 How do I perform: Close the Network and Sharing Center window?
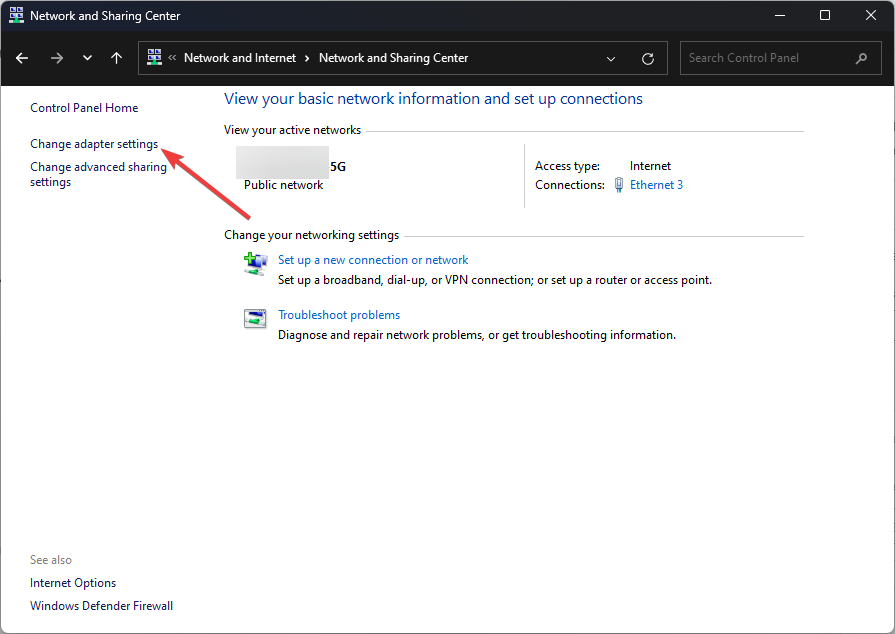coord(870,15)
